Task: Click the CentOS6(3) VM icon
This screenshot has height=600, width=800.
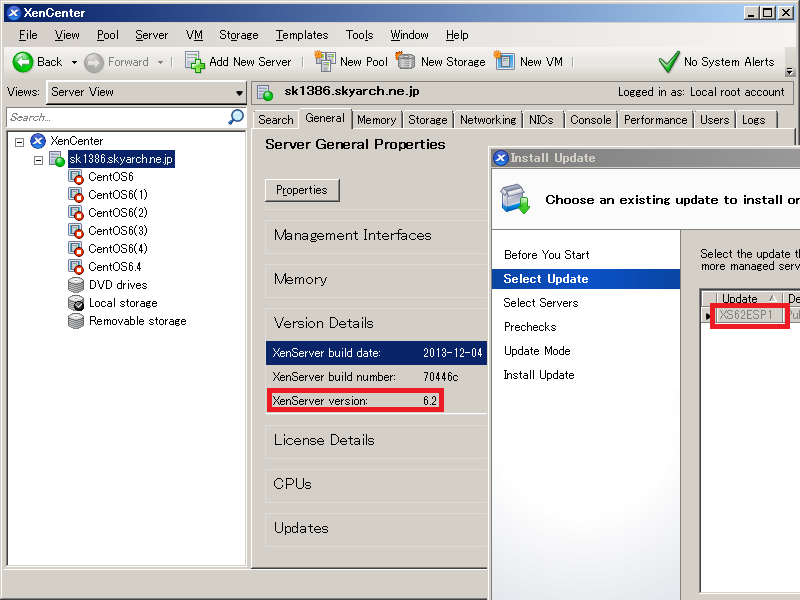Action: pos(76,231)
